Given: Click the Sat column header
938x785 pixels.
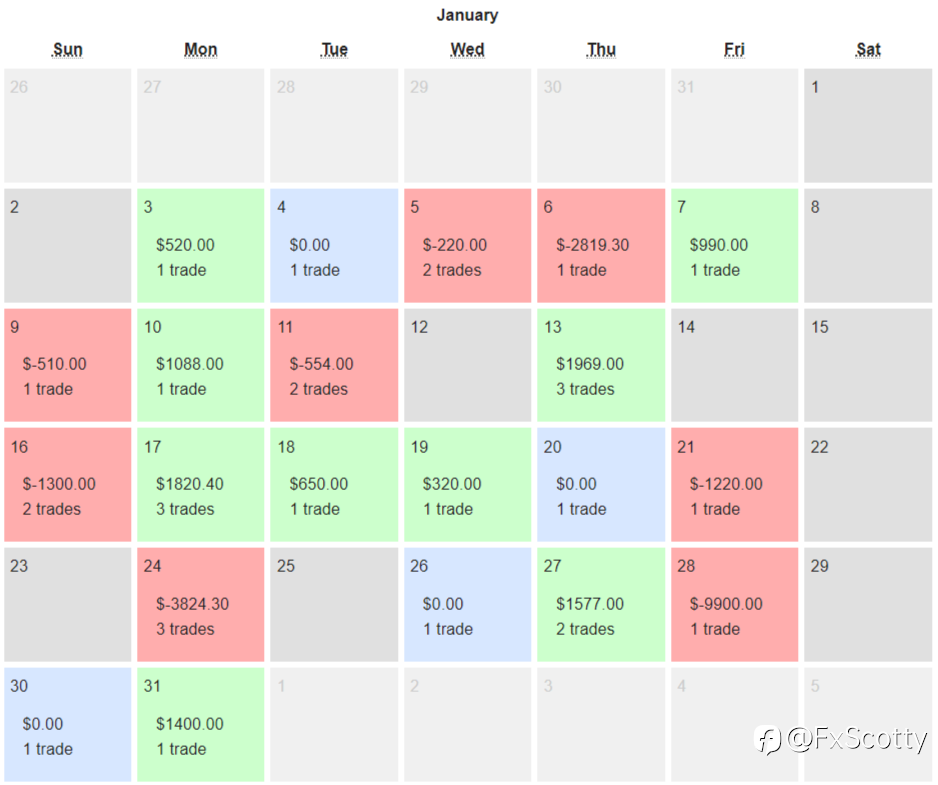Looking at the screenshot, I should pos(868,50).
